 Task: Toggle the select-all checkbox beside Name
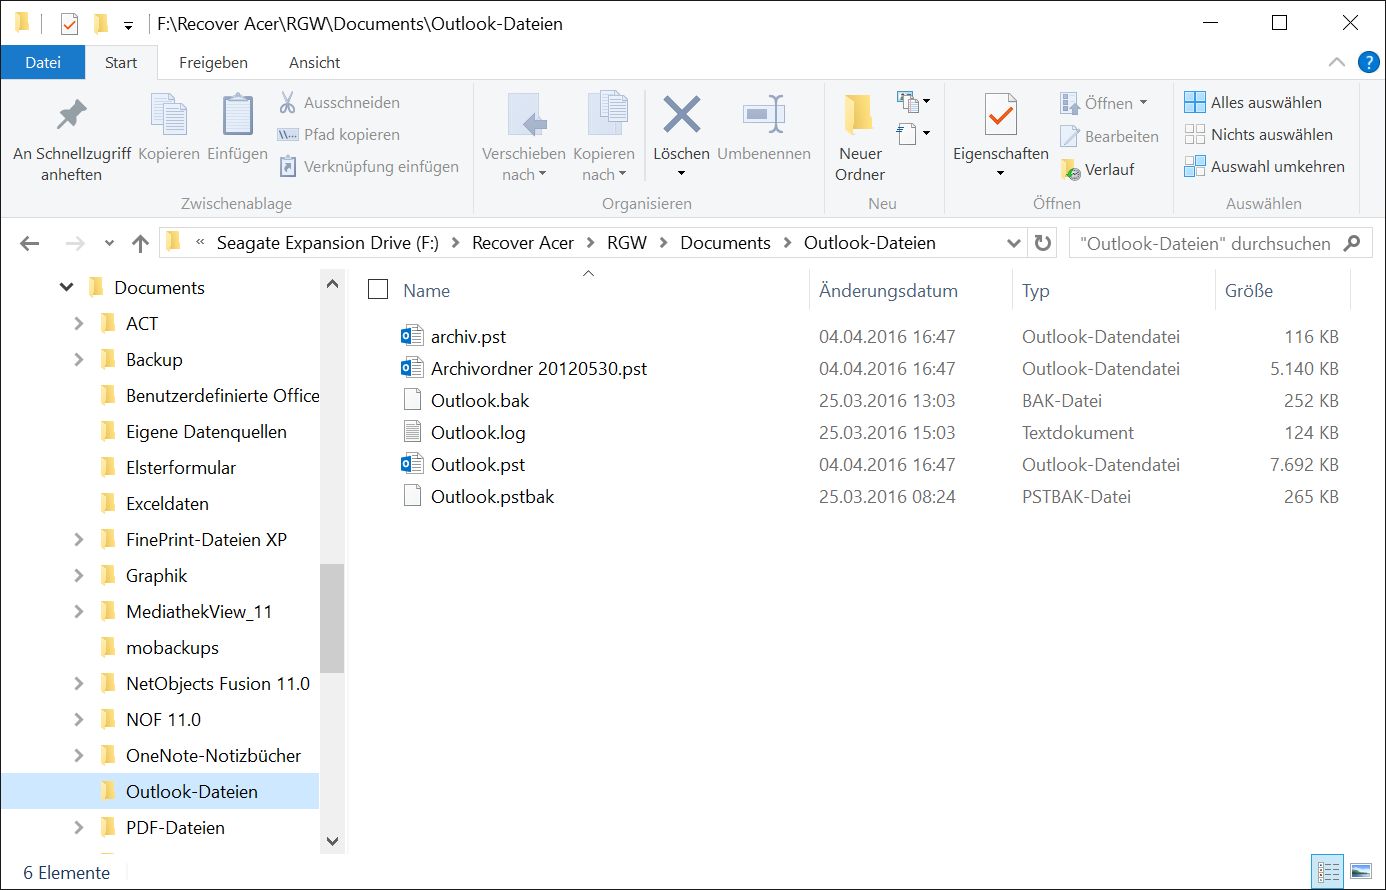point(378,290)
